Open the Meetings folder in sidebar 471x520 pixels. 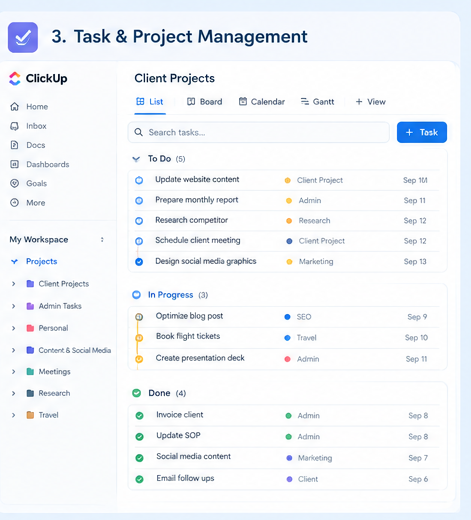click(54, 371)
